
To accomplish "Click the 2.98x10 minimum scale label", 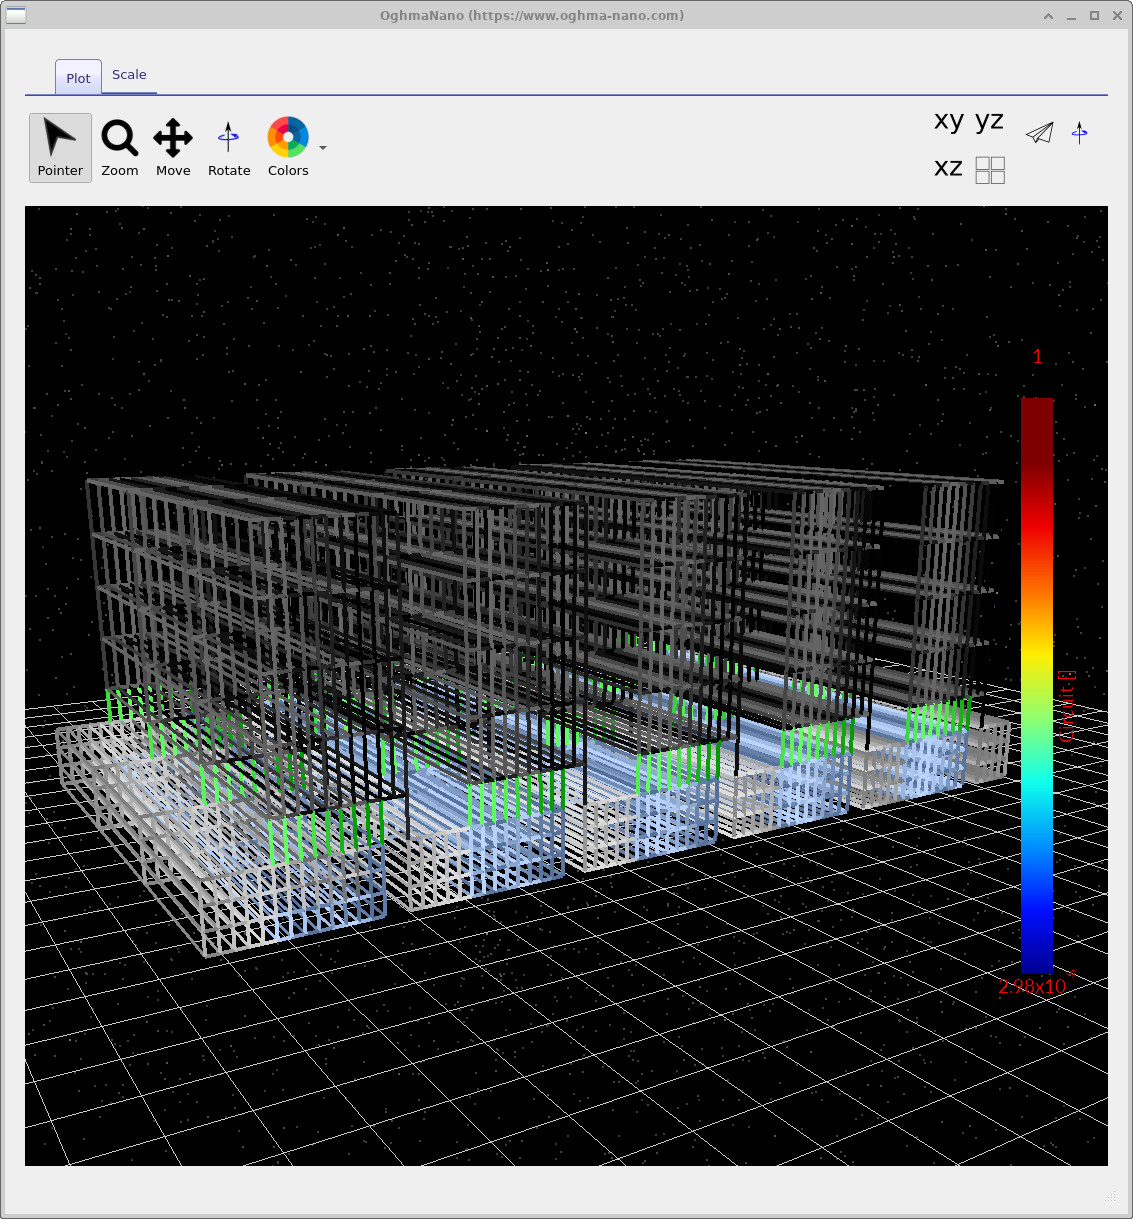I will (x=1032, y=986).
